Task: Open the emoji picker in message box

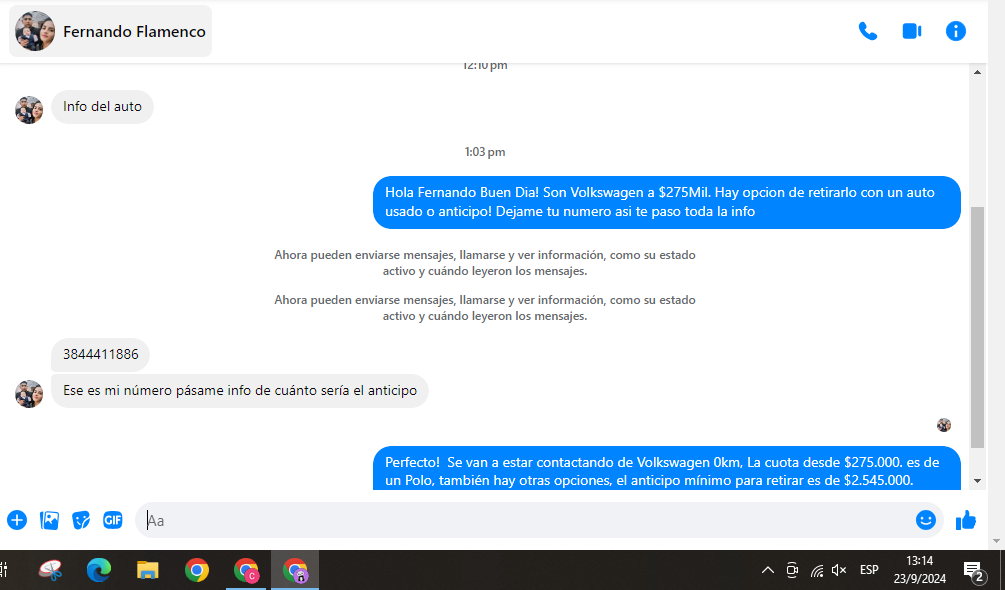Action: pyautogui.click(x=926, y=520)
